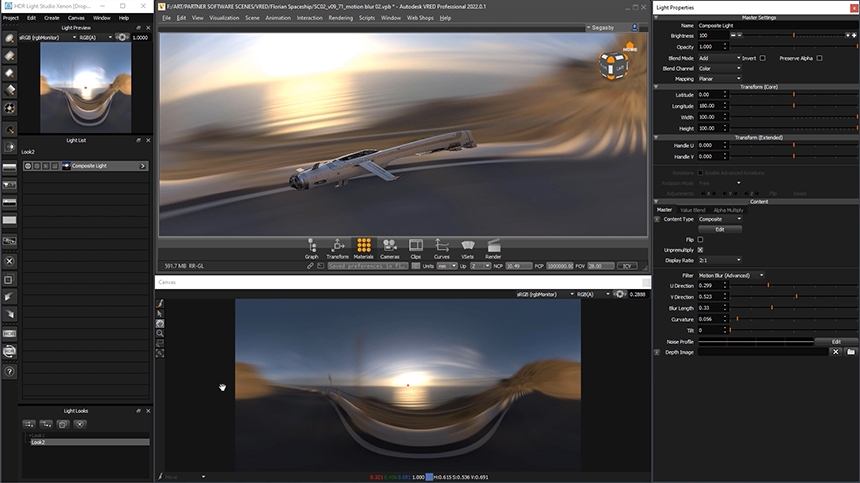Open the VSets module in VRED
Image resolution: width=860 pixels, height=483 pixels.
(467, 248)
